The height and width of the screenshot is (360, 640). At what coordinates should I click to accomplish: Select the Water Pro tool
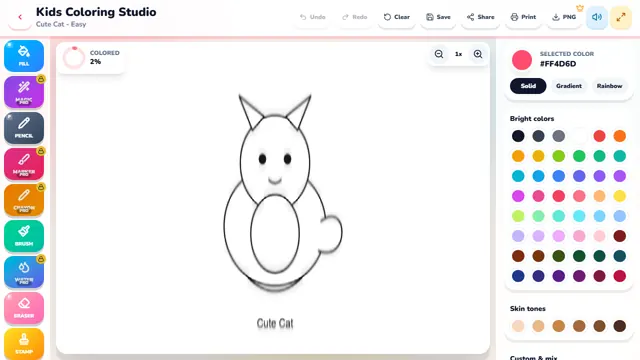[24, 272]
